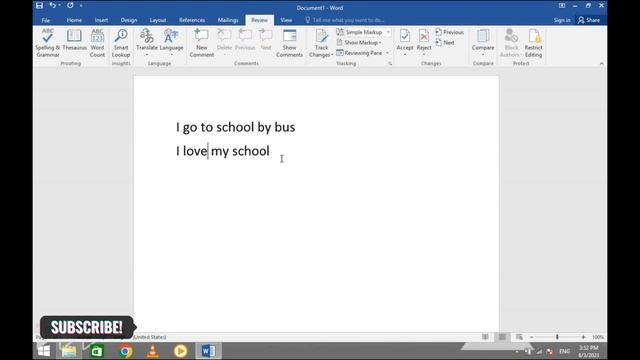The width and height of the screenshot is (640, 360).
Task: Switch to the View tab
Action: pyautogui.click(x=286, y=20)
